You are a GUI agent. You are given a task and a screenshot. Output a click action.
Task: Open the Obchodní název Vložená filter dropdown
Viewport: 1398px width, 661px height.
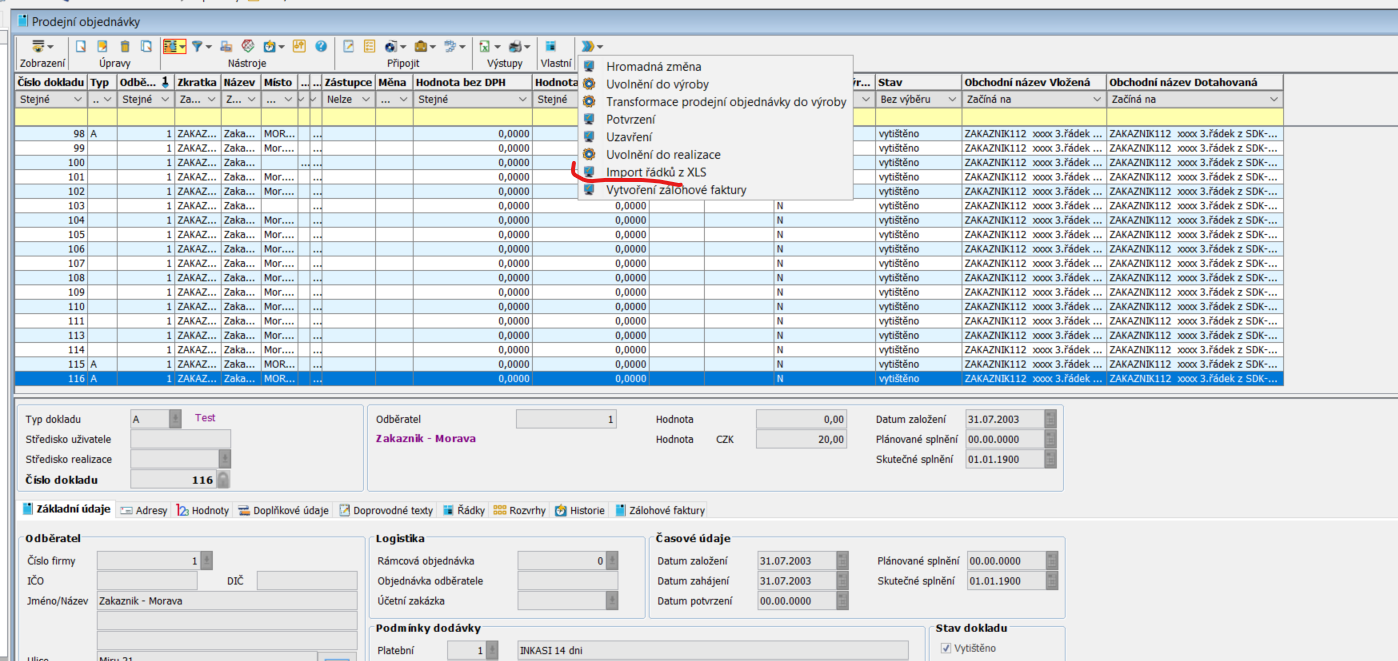(x=1096, y=100)
